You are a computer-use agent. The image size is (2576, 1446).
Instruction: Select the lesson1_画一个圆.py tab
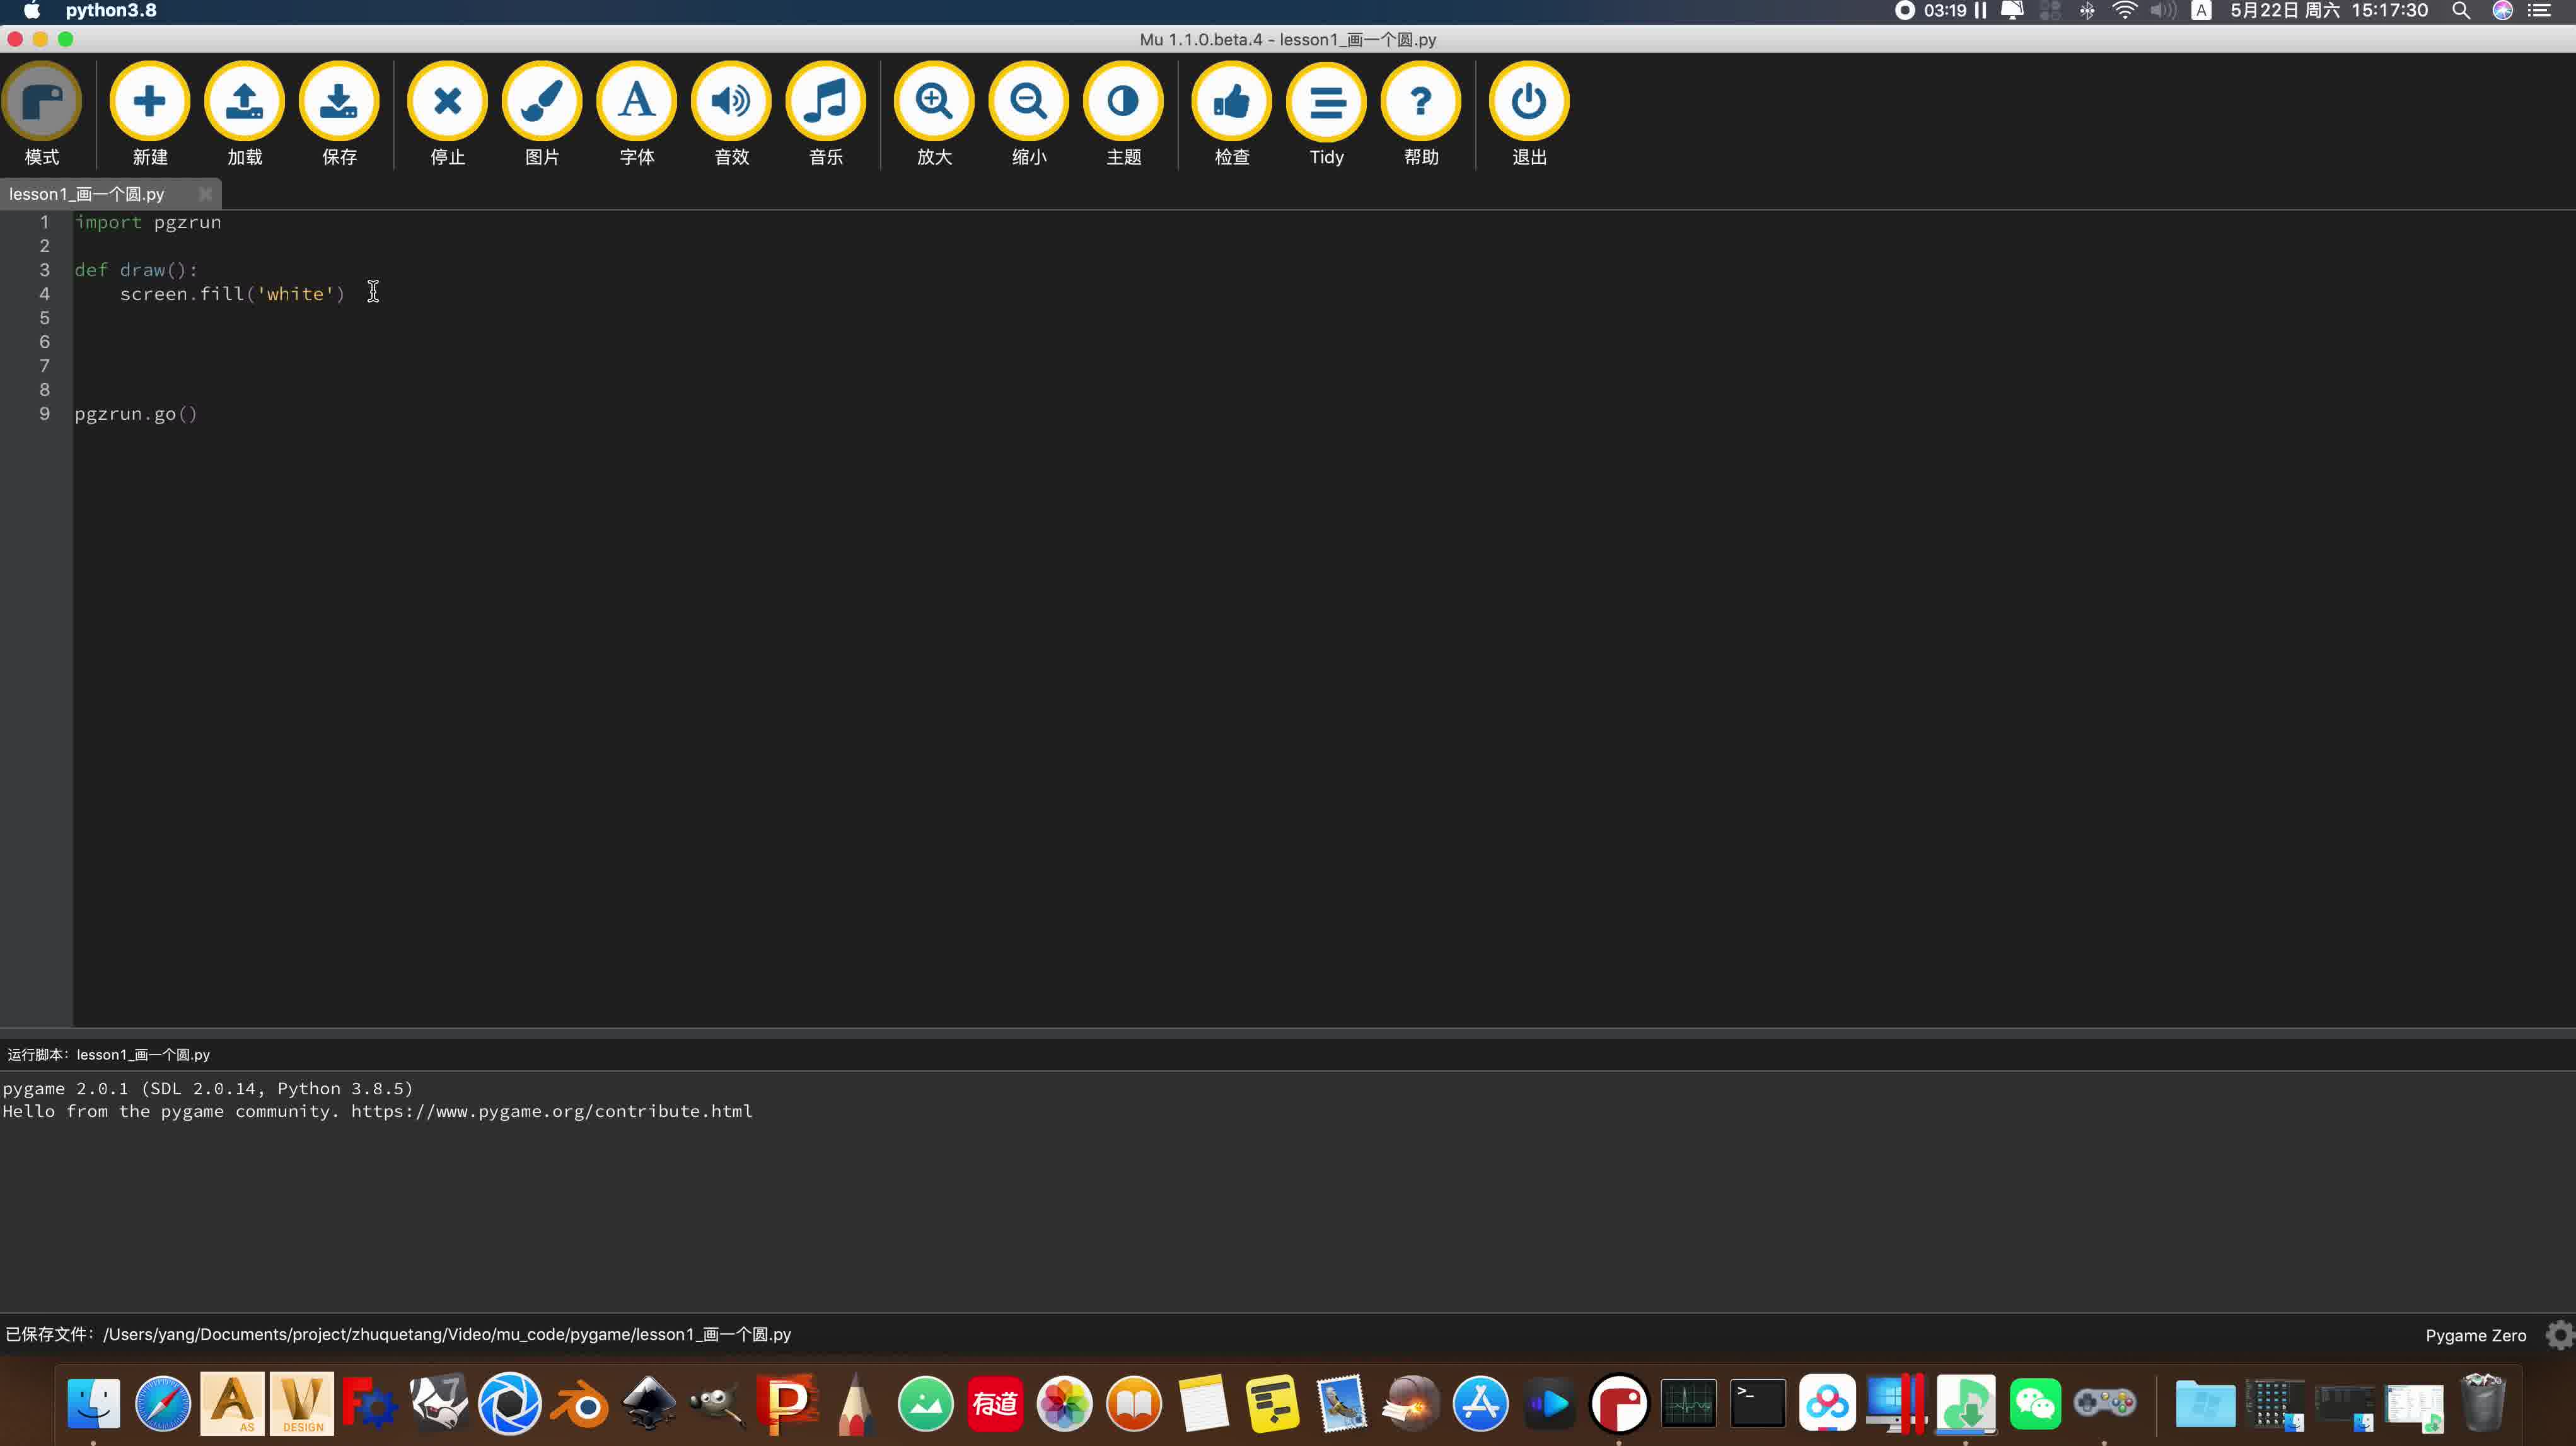(x=87, y=194)
